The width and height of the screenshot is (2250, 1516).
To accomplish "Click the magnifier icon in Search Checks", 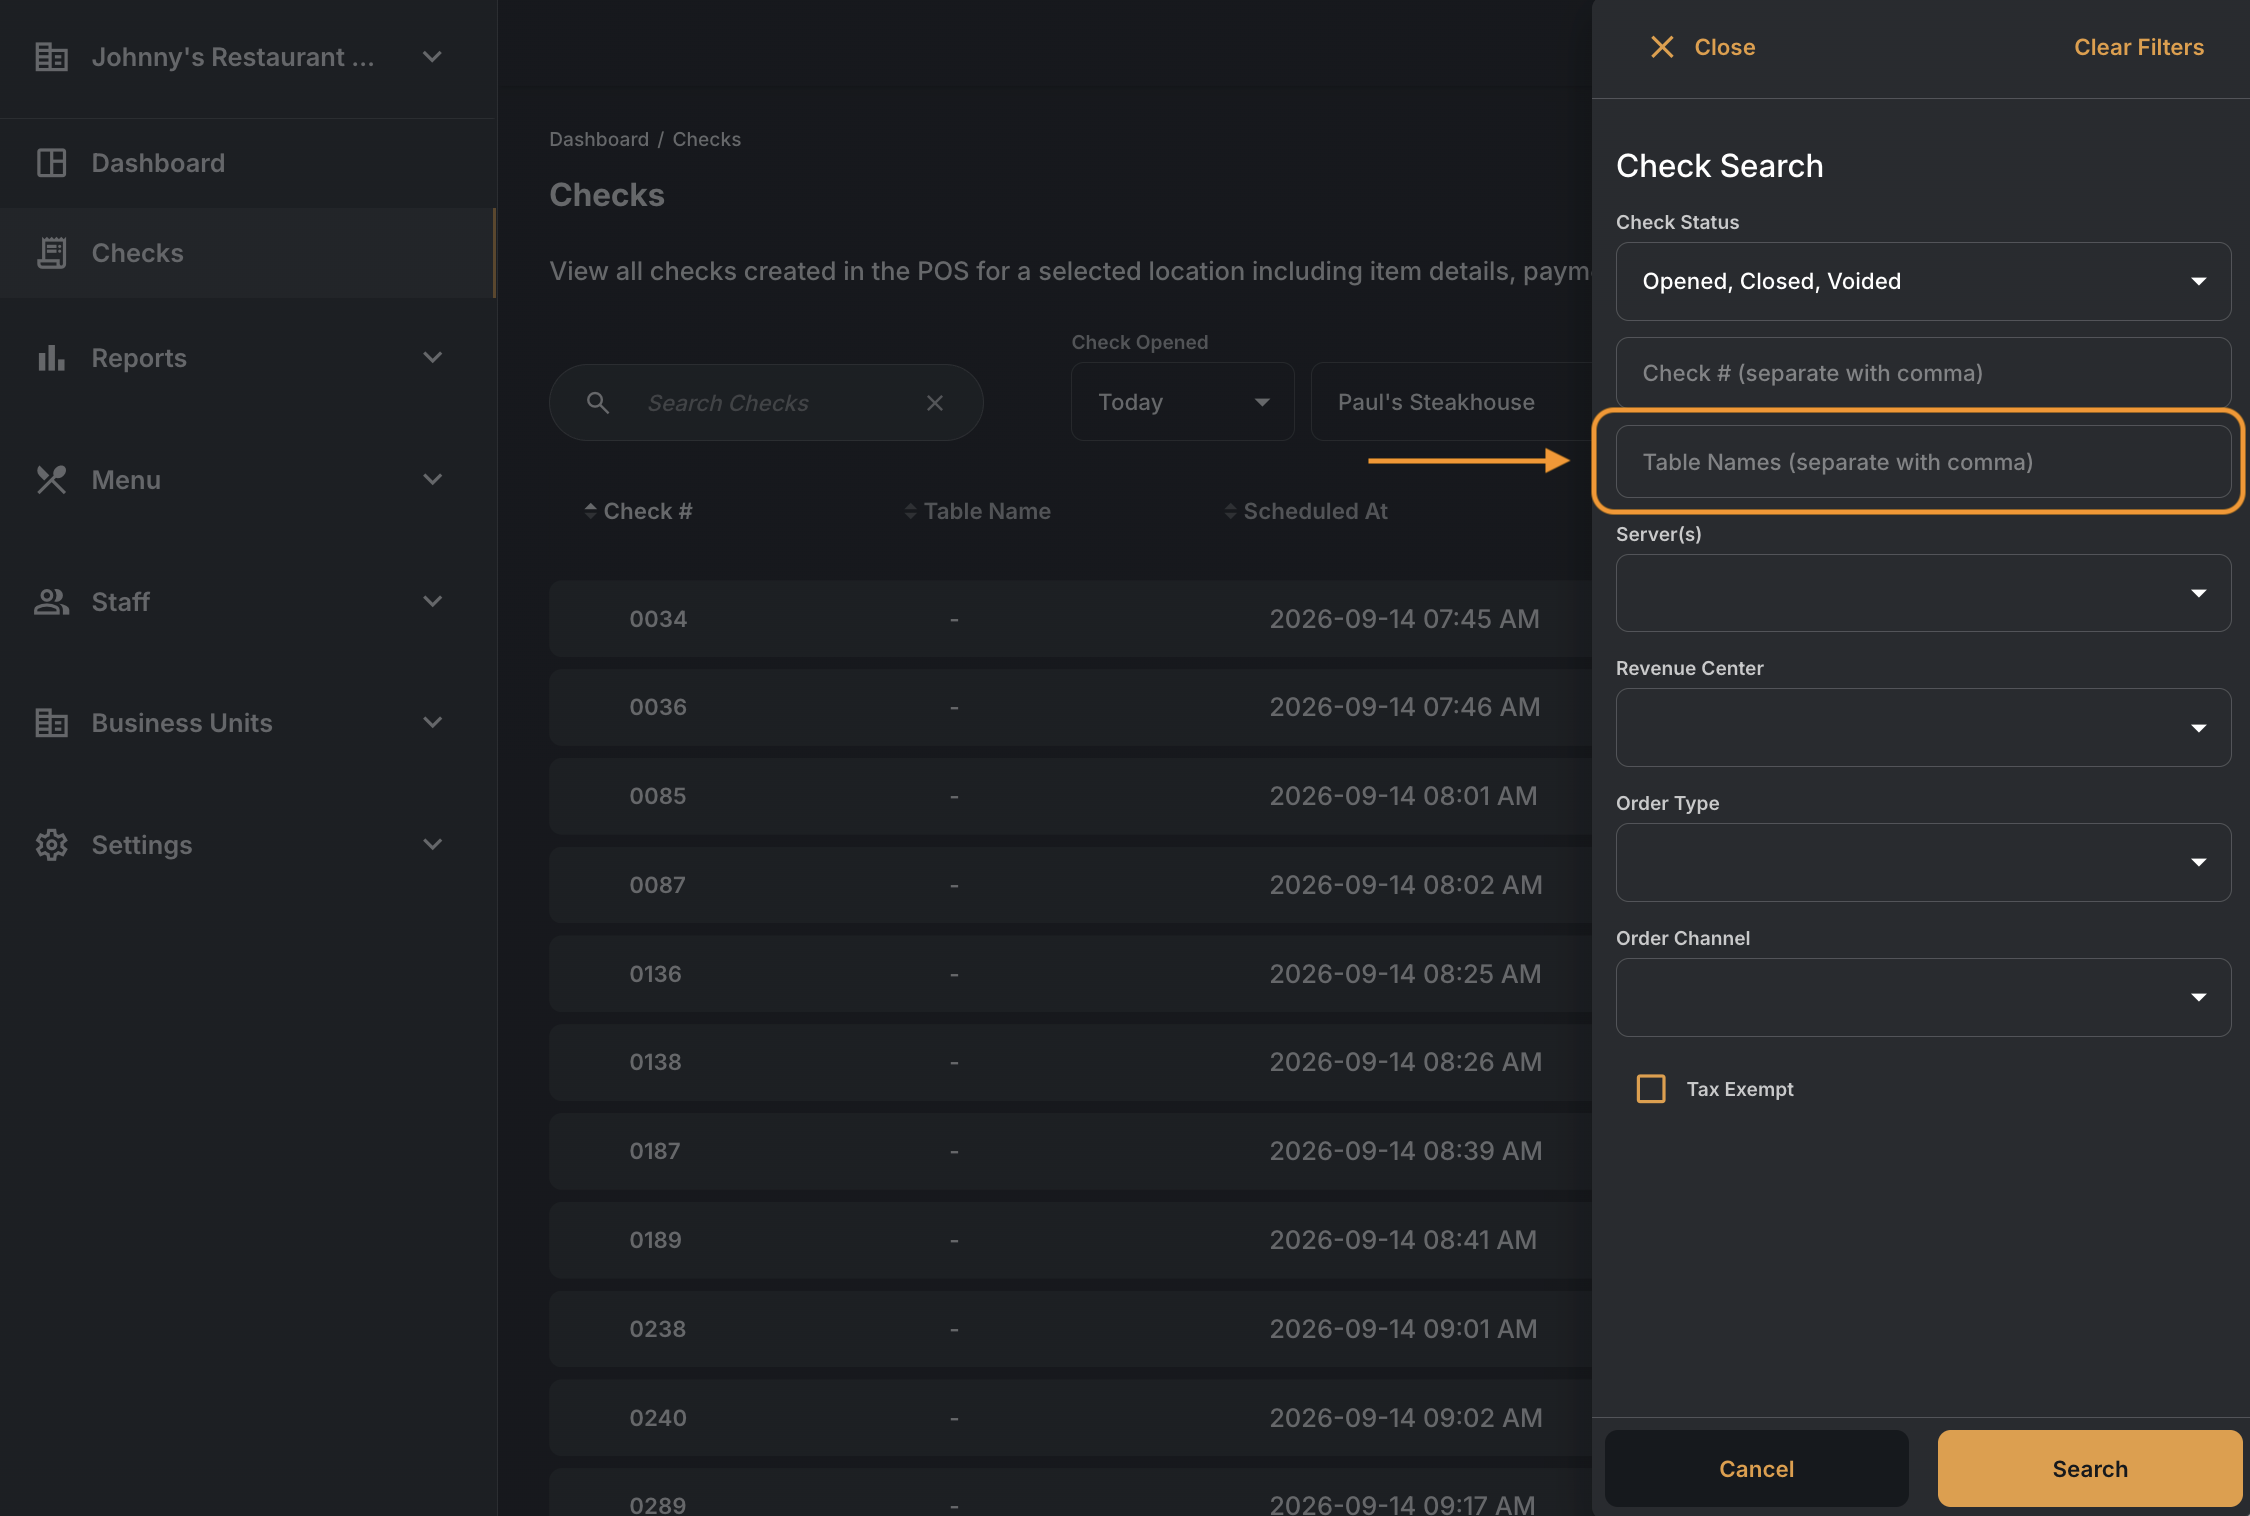I will point(598,403).
